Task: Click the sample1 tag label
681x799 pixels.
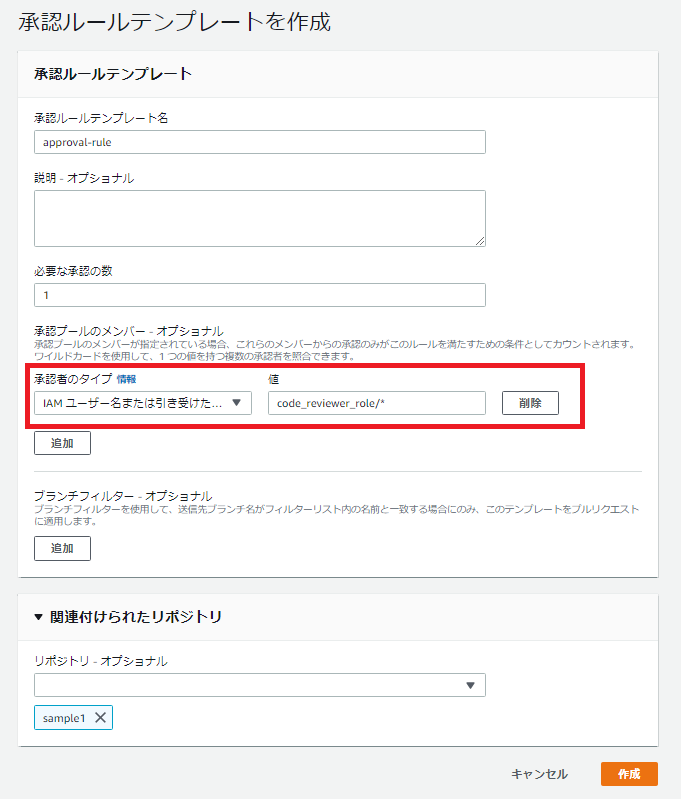Action: point(64,718)
